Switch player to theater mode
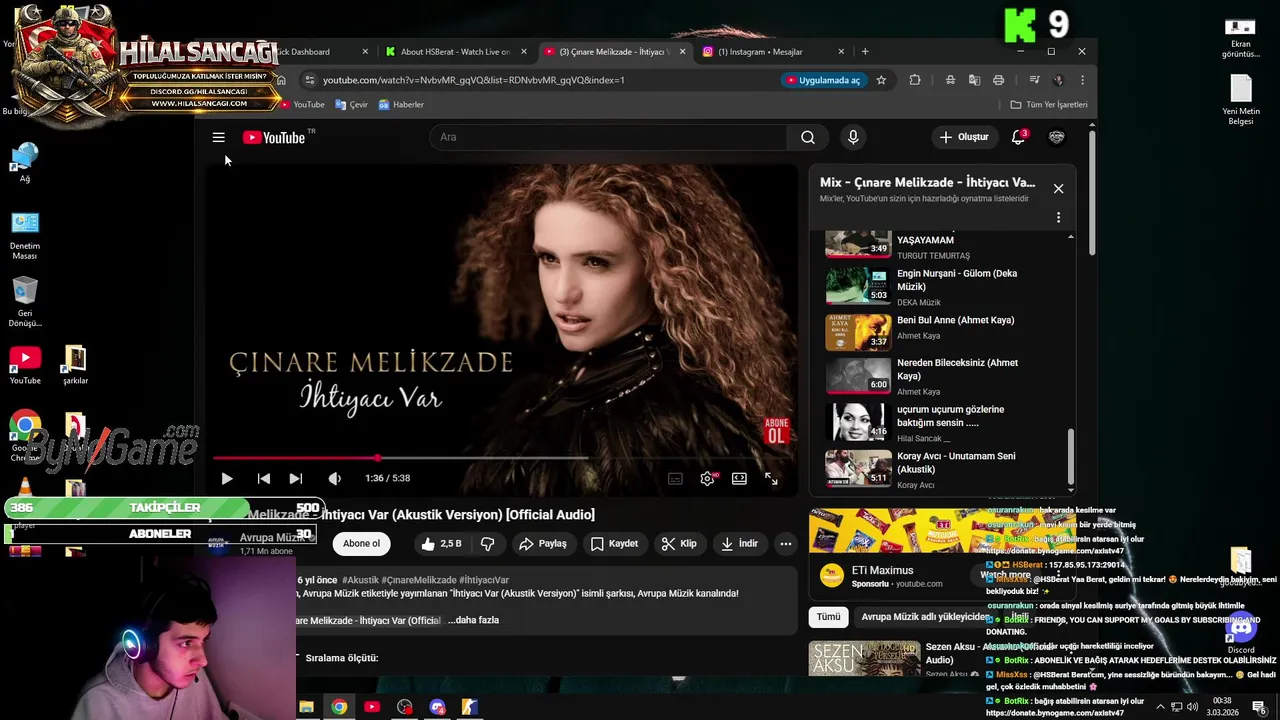 (x=739, y=478)
